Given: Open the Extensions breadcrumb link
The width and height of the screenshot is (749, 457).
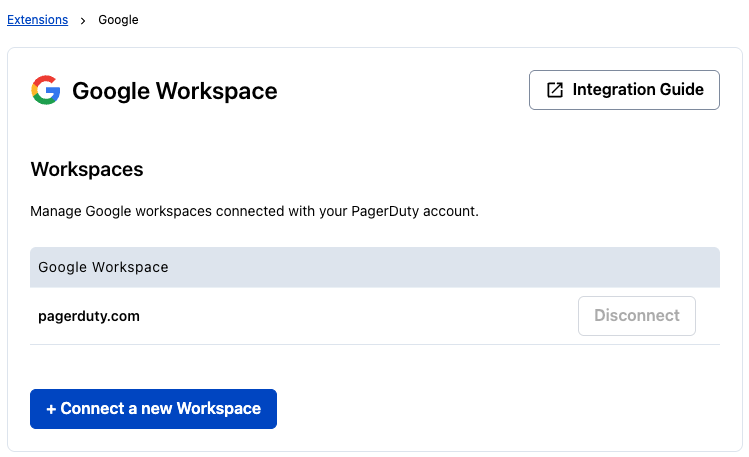Looking at the screenshot, I should pyautogui.click(x=37, y=20).
